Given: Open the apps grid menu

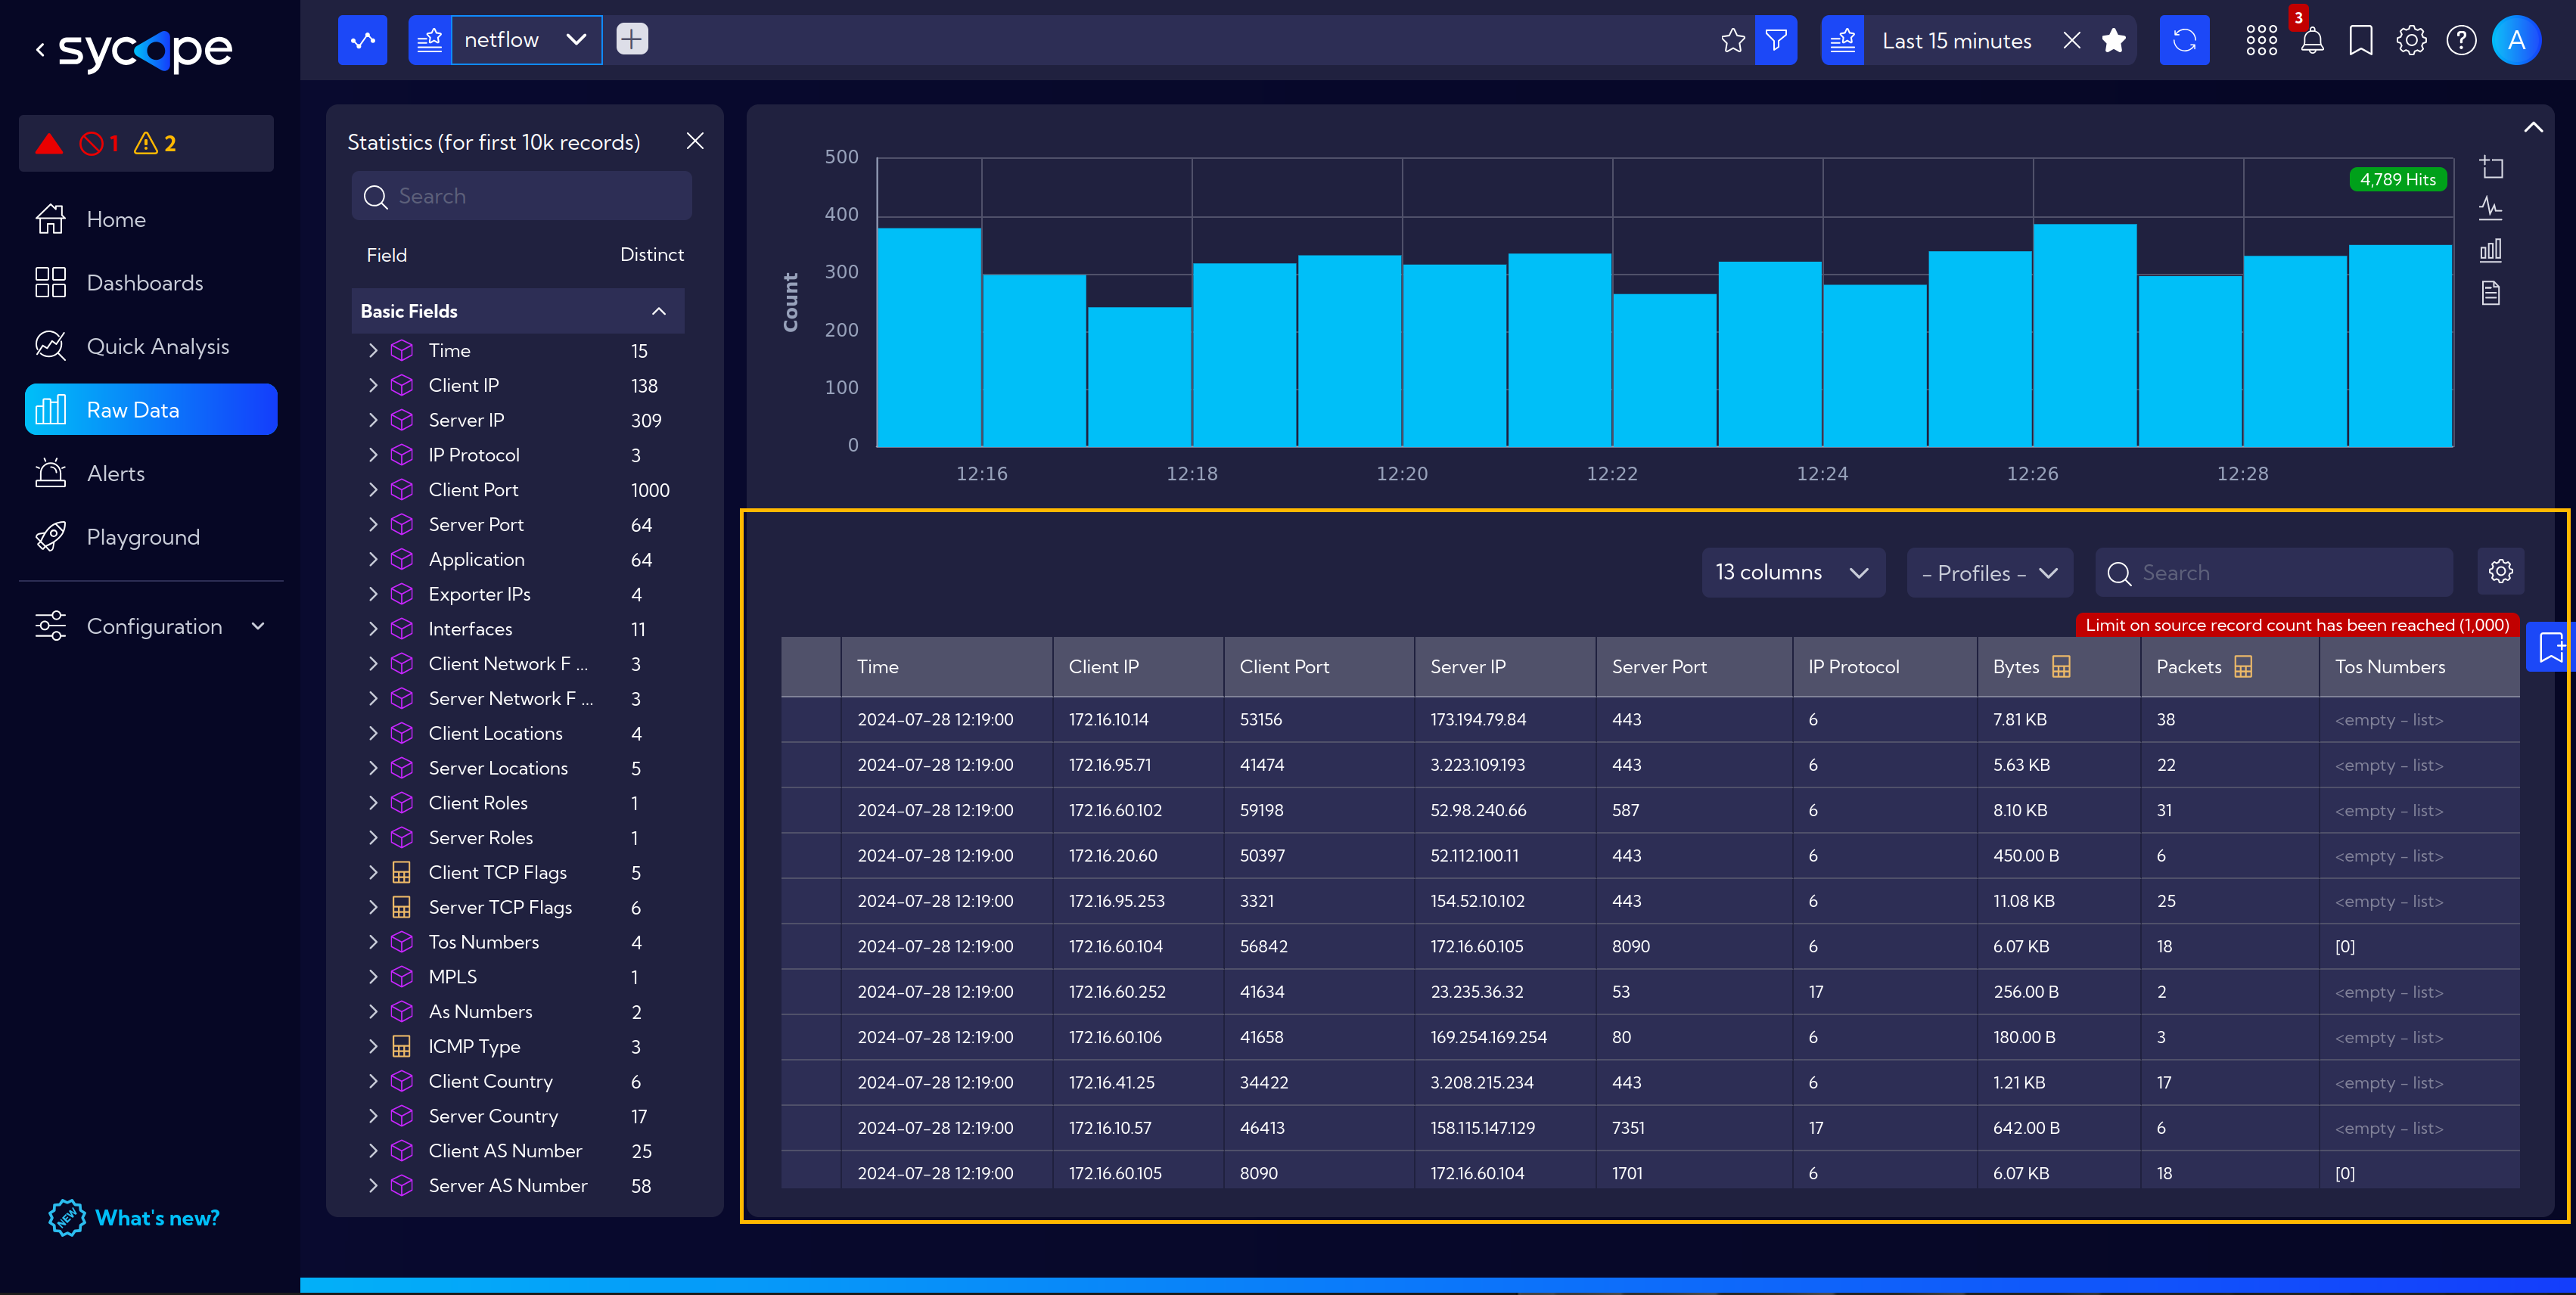Looking at the screenshot, I should click(x=2261, y=41).
